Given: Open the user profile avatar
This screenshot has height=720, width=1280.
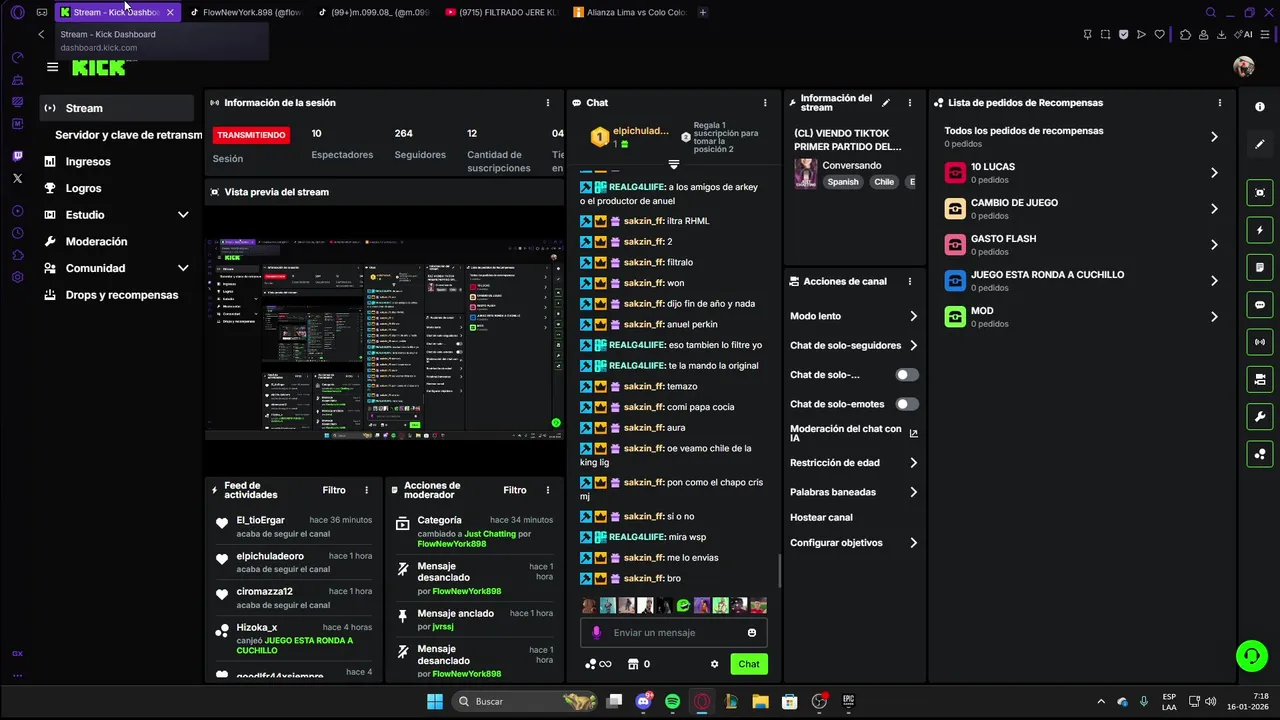Looking at the screenshot, I should (1243, 67).
